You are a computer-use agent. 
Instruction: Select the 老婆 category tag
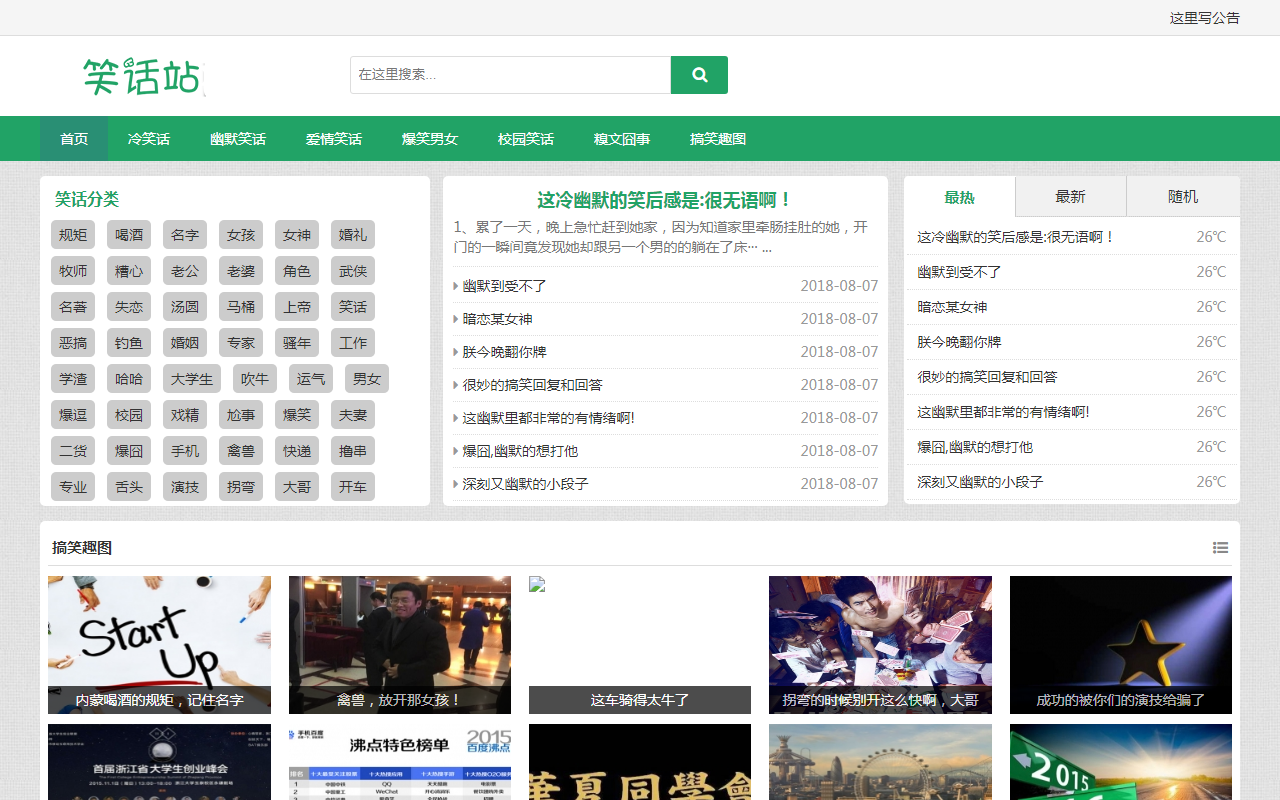click(241, 271)
